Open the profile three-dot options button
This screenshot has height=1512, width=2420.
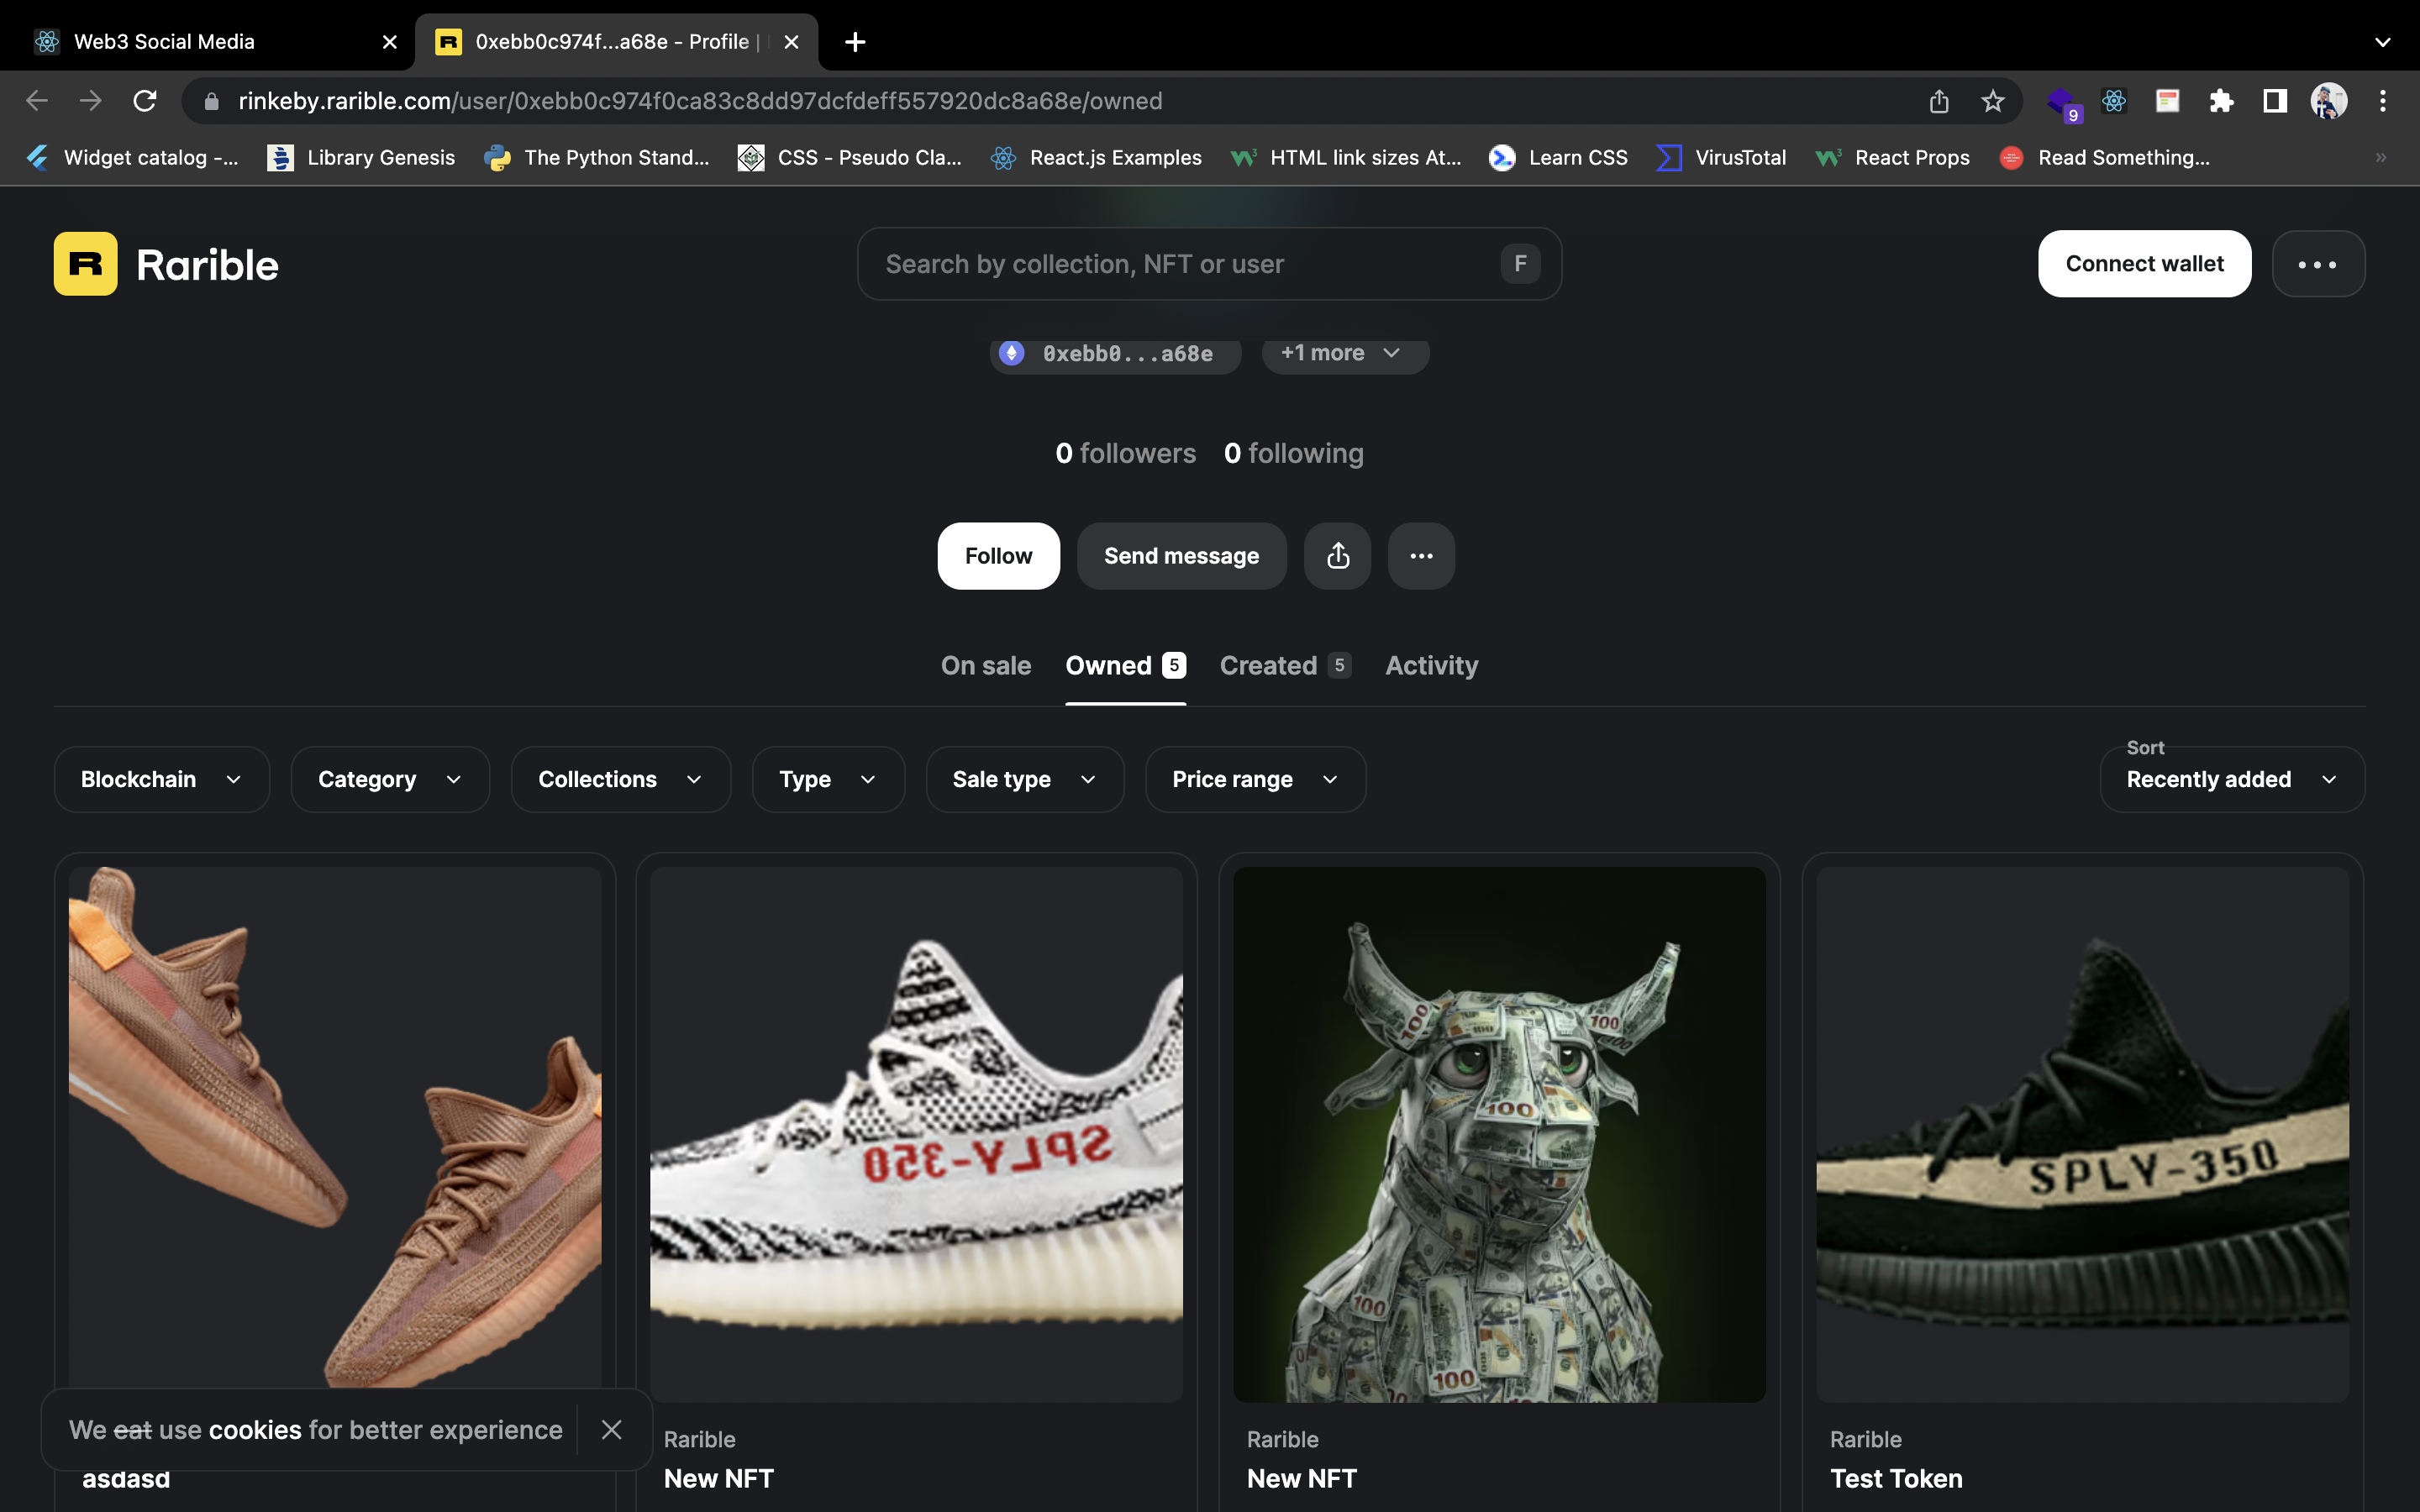pos(1421,556)
